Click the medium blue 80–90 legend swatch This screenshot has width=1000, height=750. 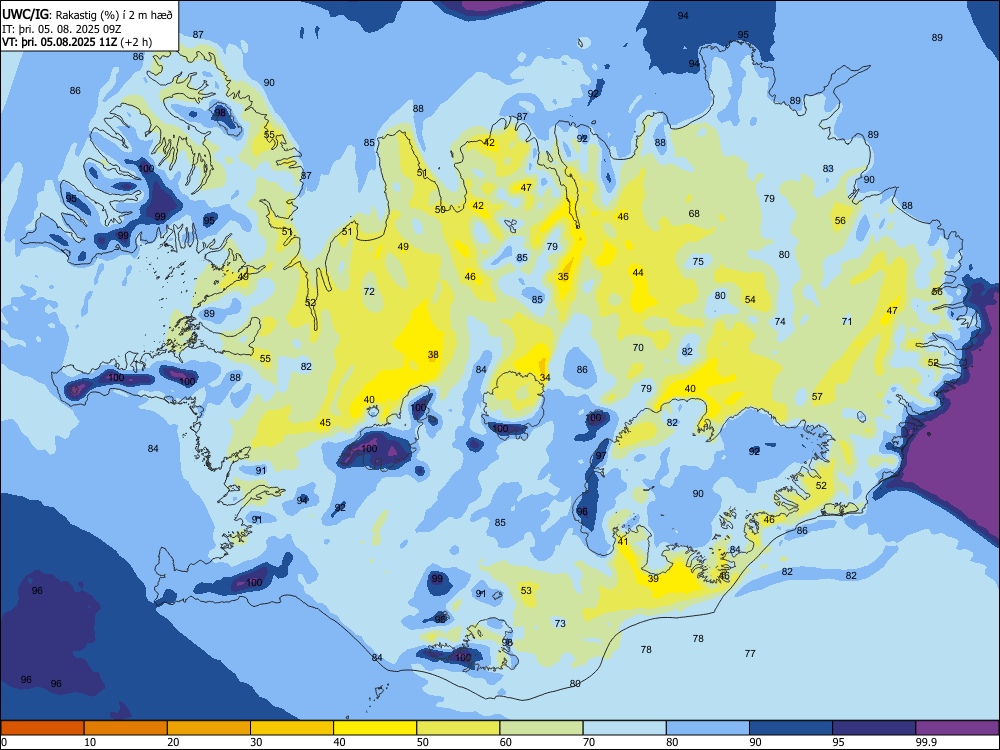click(x=708, y=728)
